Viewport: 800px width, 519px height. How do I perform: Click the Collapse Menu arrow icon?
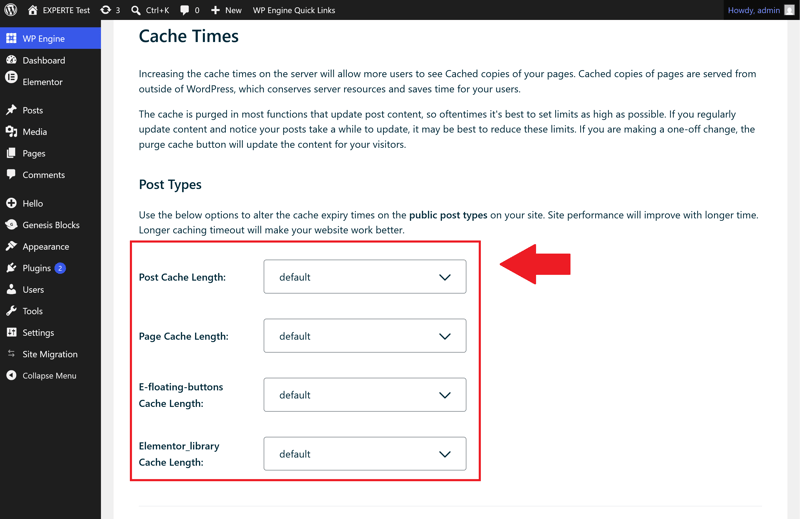[x=11, y=375]
